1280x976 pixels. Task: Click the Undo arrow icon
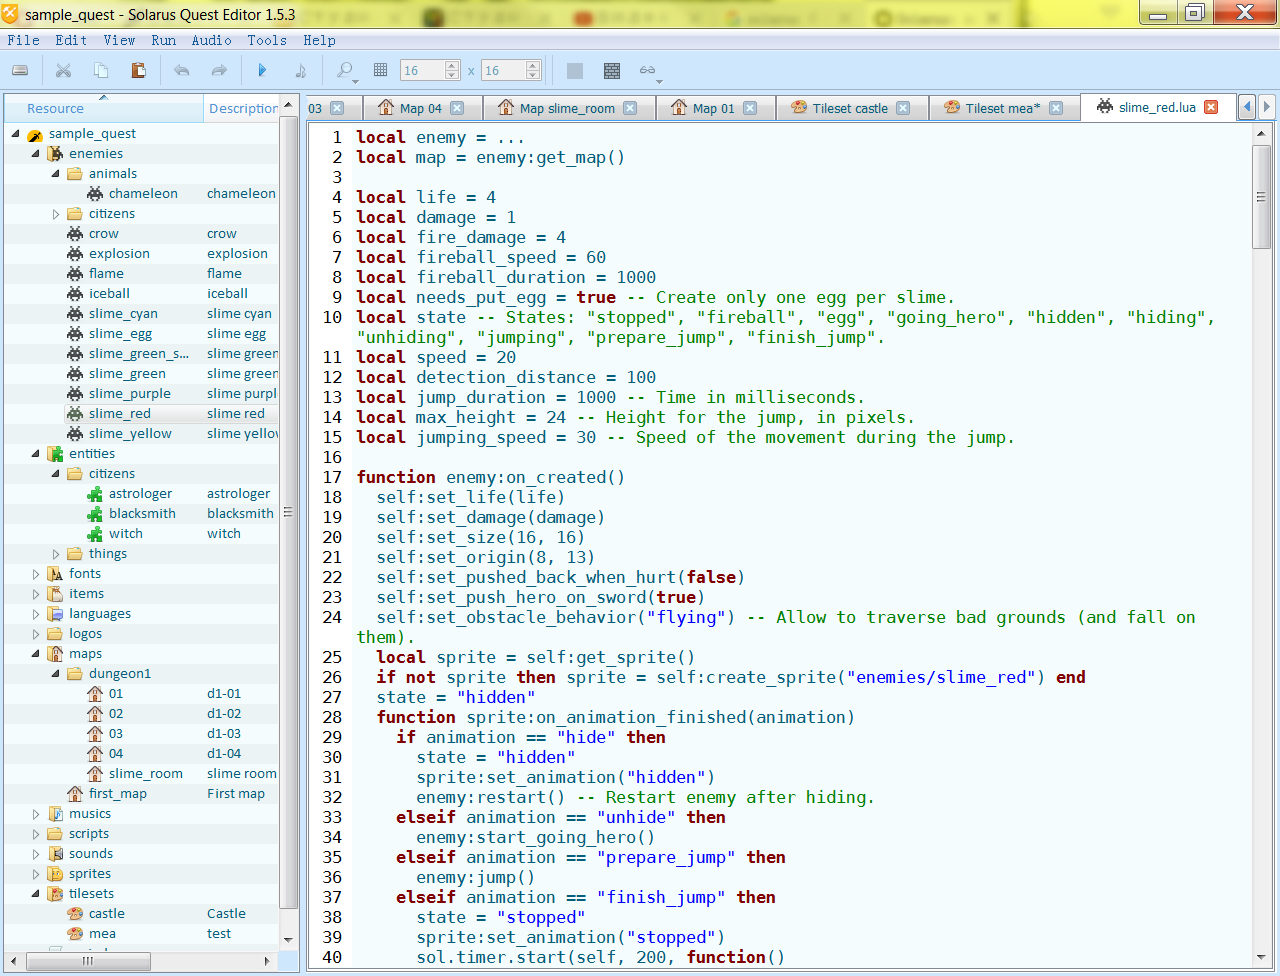(x=181, y=70)
